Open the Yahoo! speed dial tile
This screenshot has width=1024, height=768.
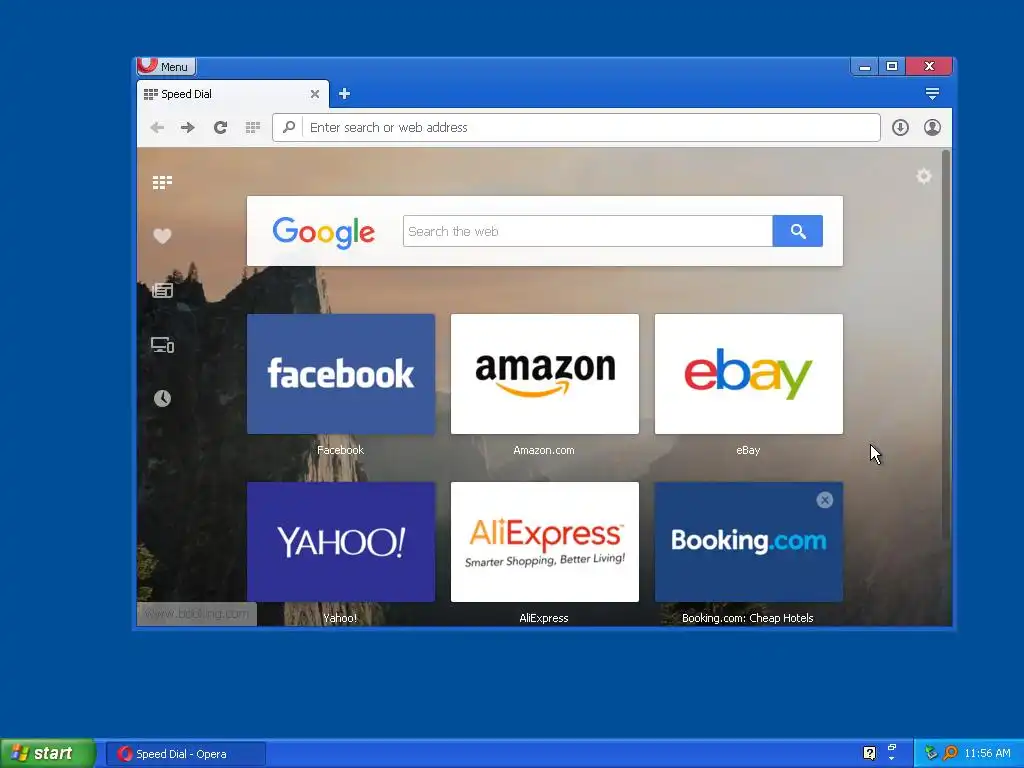[x=341, y=542]
